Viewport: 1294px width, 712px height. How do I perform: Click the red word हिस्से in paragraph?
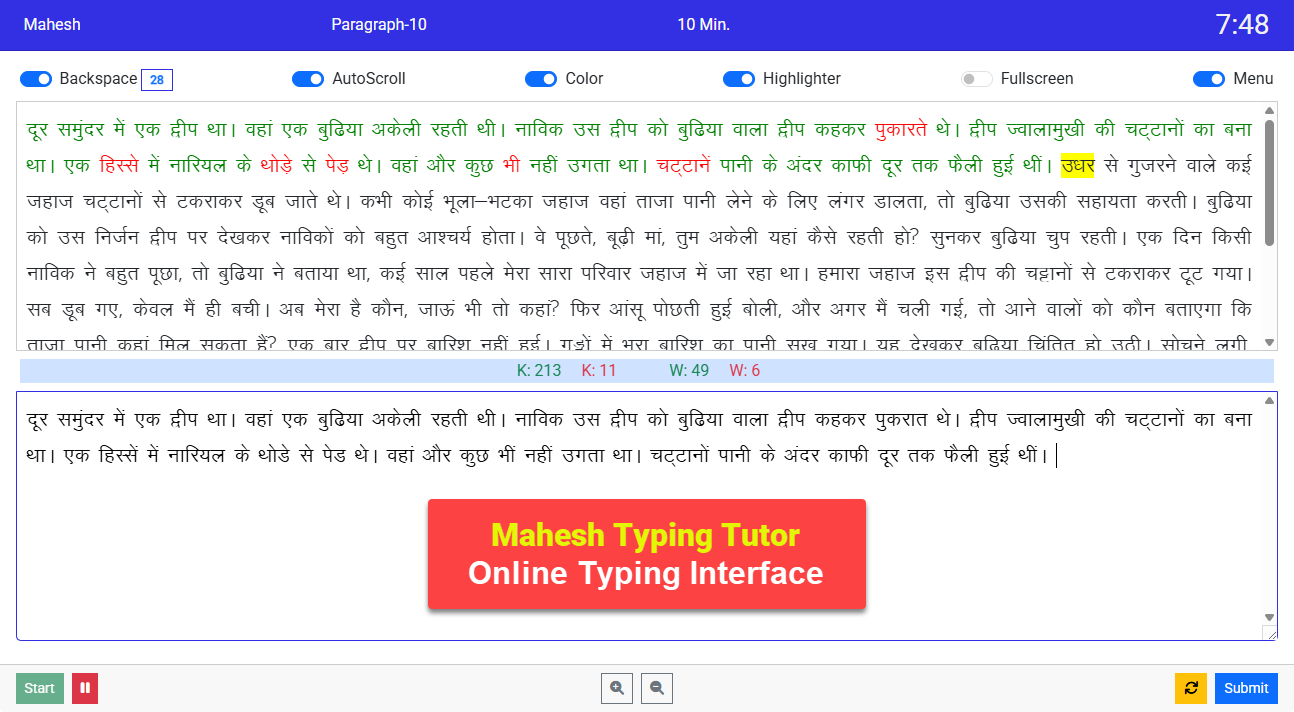(x=119, y=165)
